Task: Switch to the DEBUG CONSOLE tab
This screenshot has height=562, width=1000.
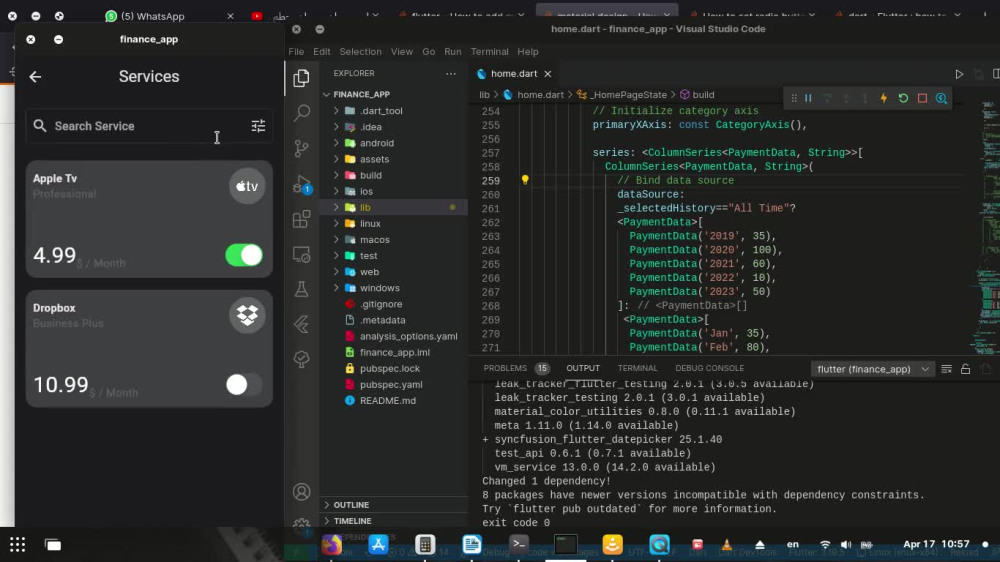Action: [x=709, y=368]
